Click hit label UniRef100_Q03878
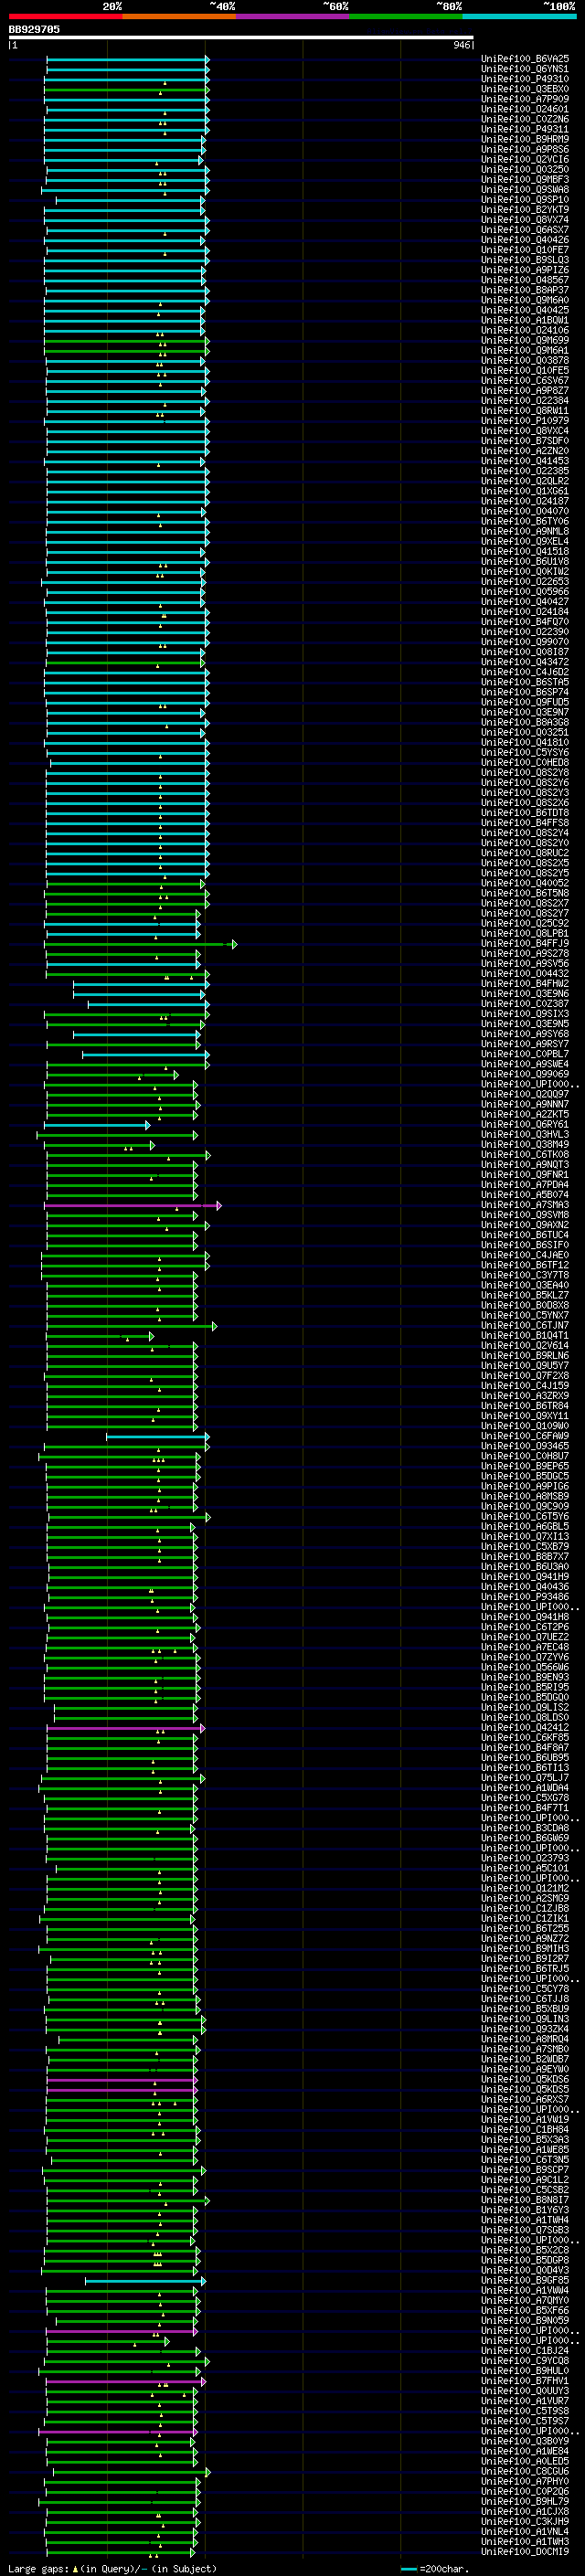This screenshot has height=2576, width=585. [525, 360]
